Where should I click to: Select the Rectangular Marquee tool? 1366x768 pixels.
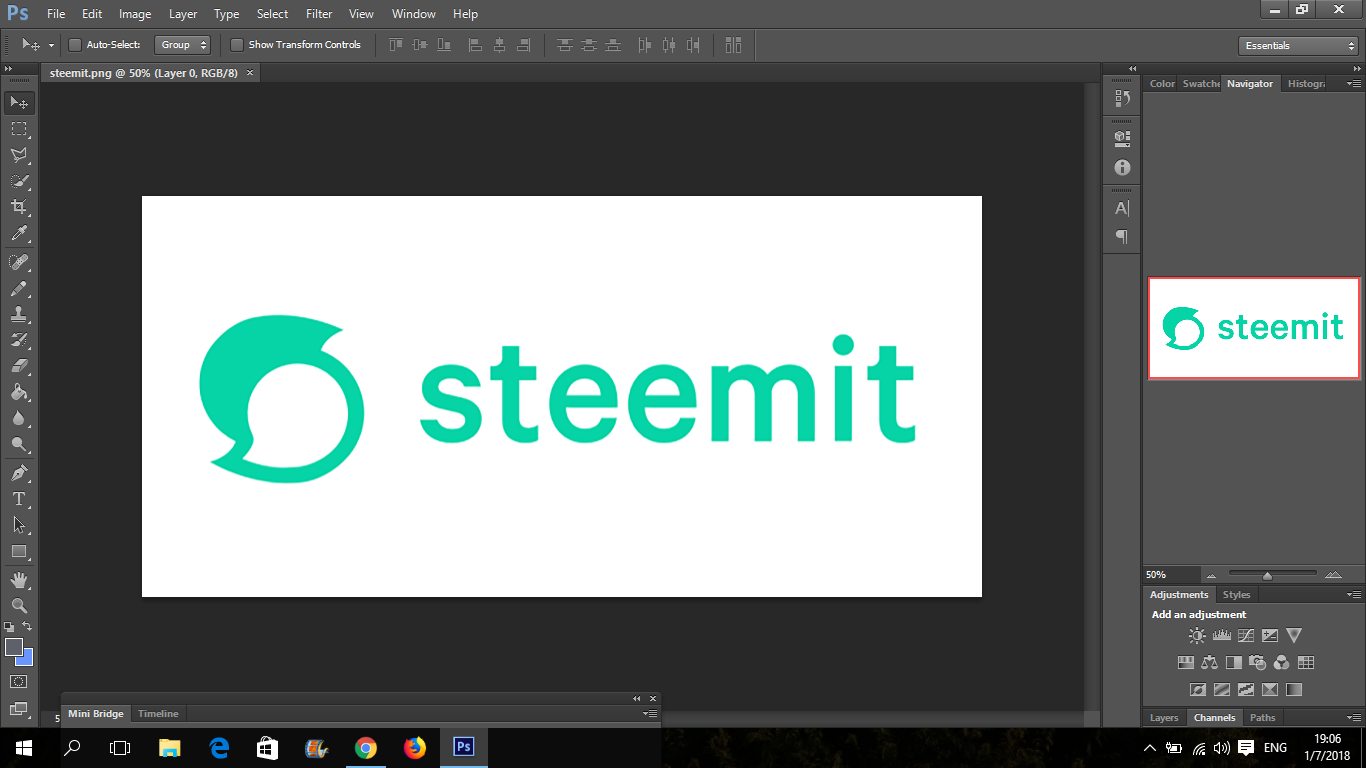pyautogui.click(x=19, y=129)
